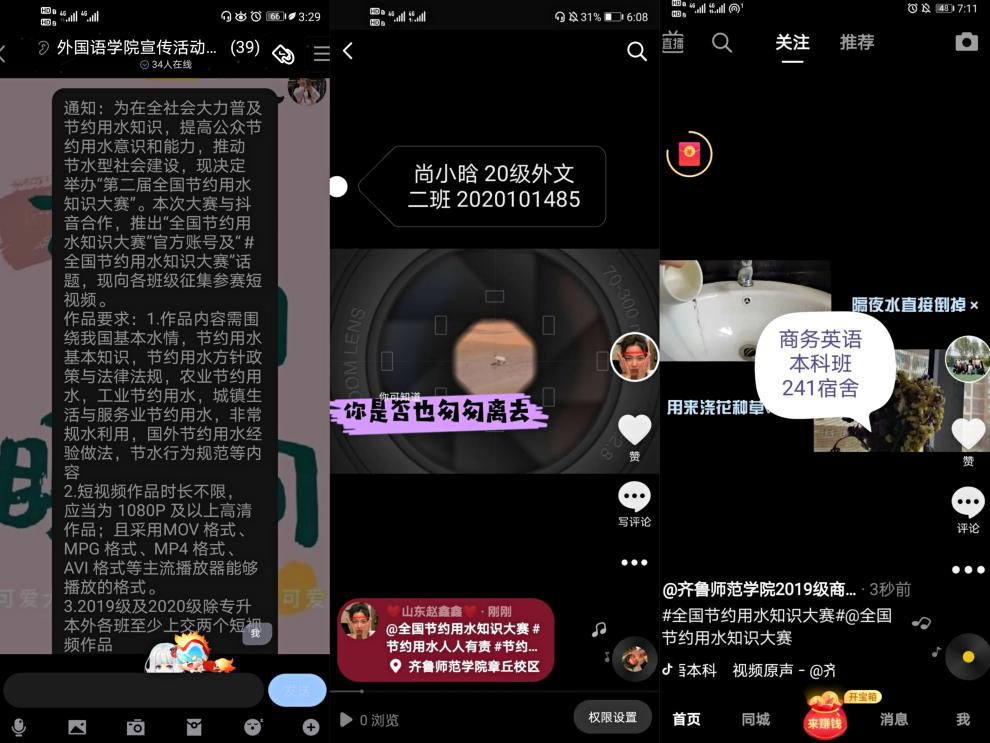Open the image gallery icon in chat toolbar
Image resolution: width=990 pixels, height=743 pixels.
pyautogui.click(x=77, y=727)
